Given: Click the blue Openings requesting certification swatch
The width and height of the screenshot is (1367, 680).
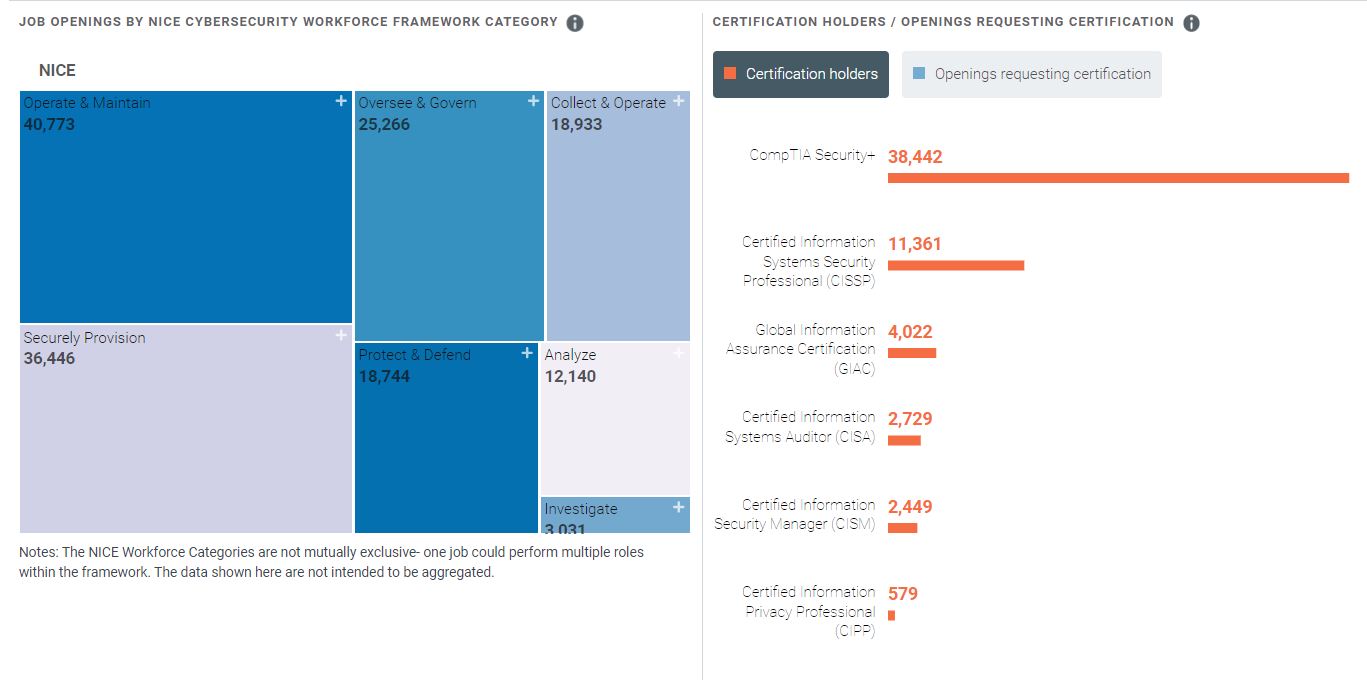Looking at the screenshot, I should click(x=919, y=74).
